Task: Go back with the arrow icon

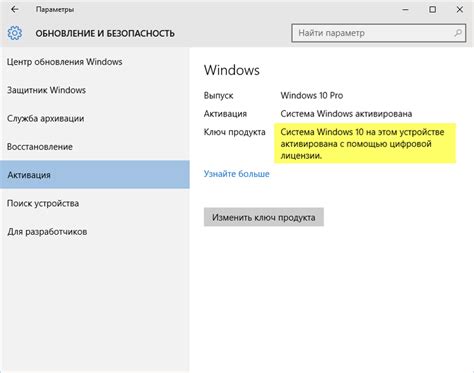Action: point(15,10)
